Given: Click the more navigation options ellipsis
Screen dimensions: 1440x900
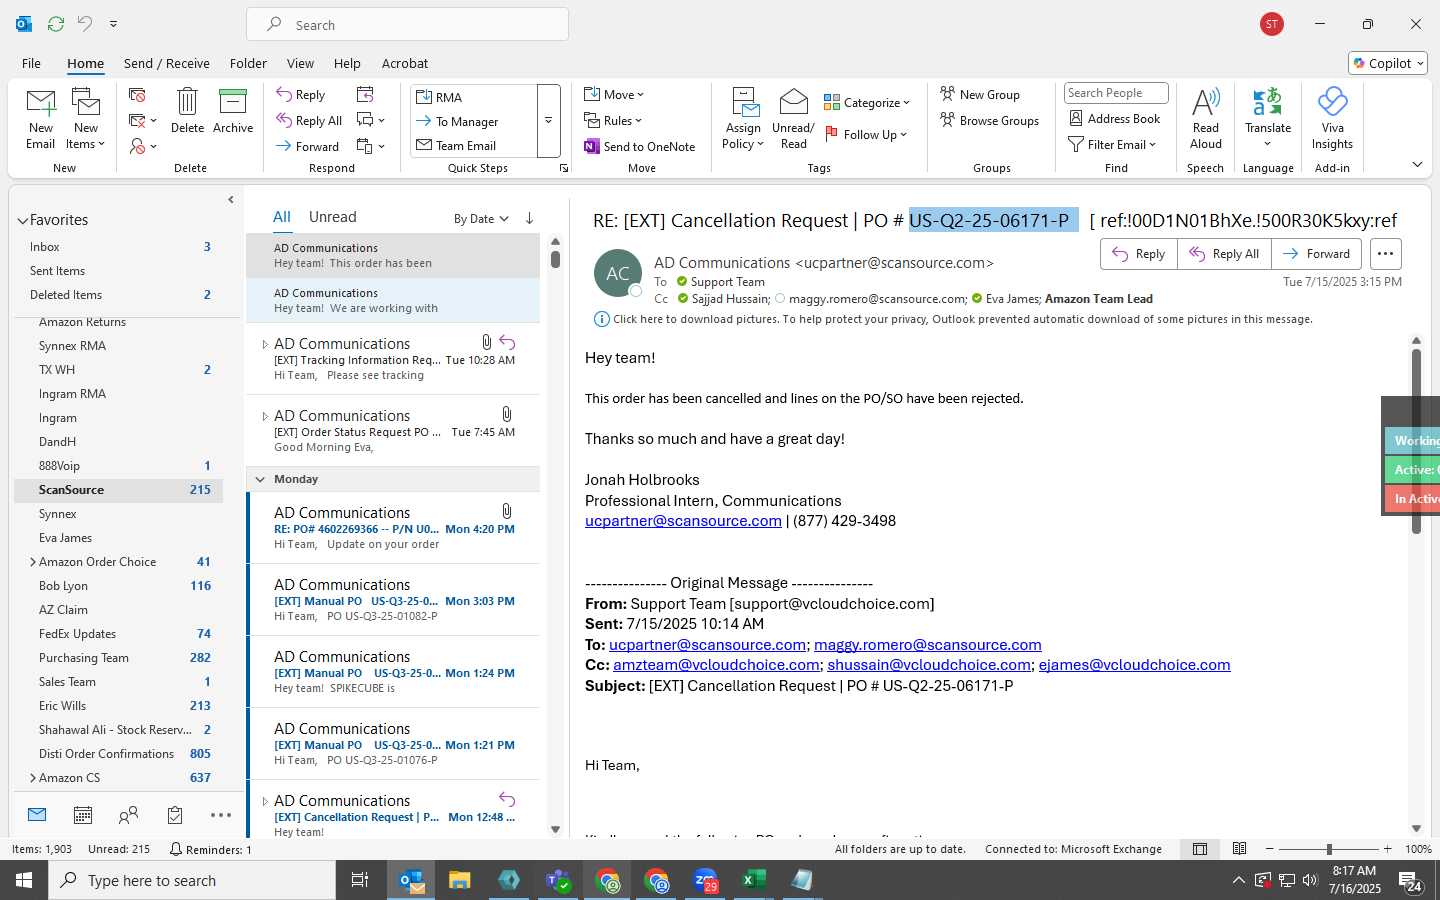Looking at the screenshot, I should click(221, 815).
